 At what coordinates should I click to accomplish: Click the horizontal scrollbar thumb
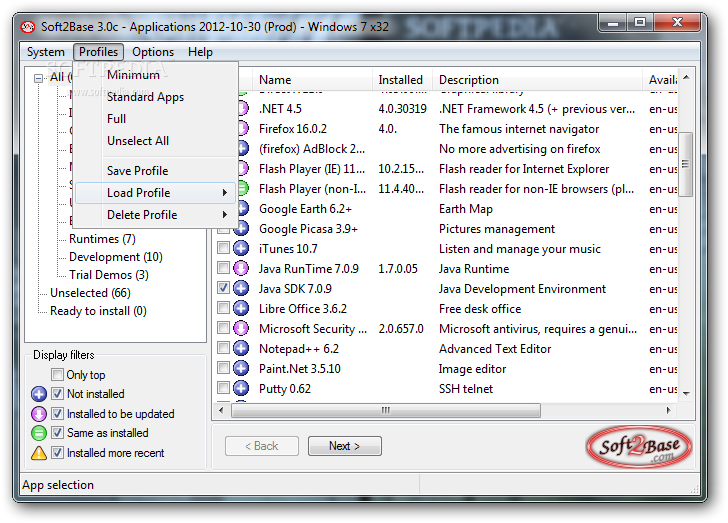[386, 411]
